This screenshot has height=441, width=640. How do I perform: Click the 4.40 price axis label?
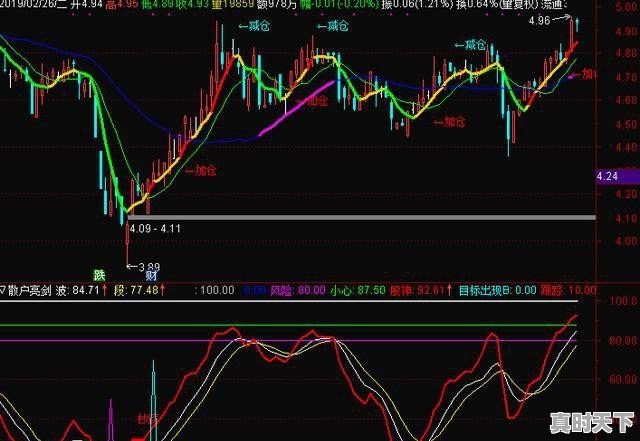(x=627, y=147)
